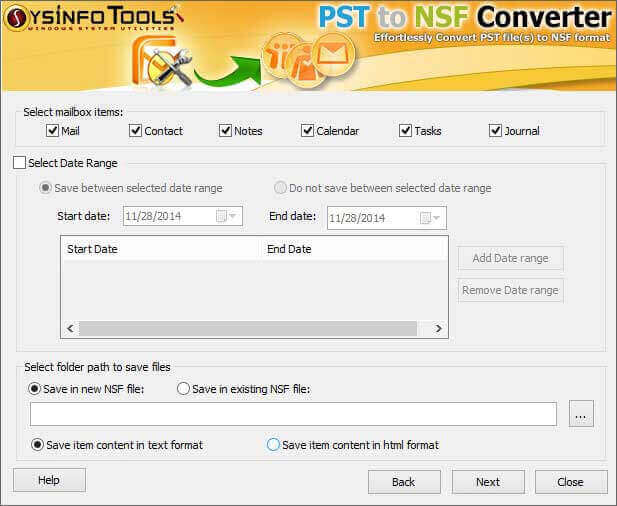Click the Start Date column header
This screenshot has height=506, width=617.
click(x=161, y=249)
